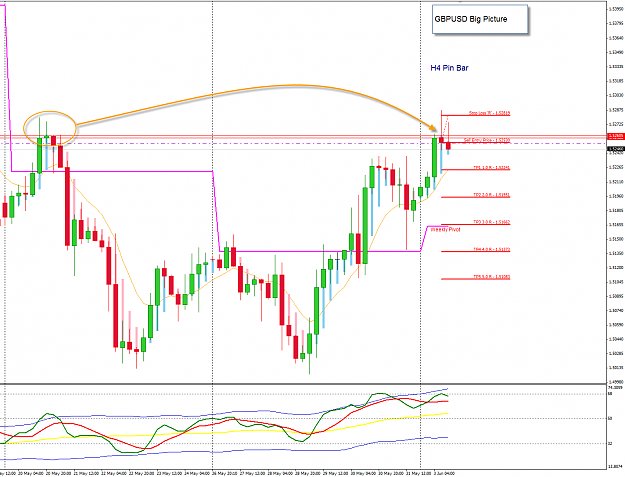Select the H4 Pin Bar text label

(x=449, y=68)
